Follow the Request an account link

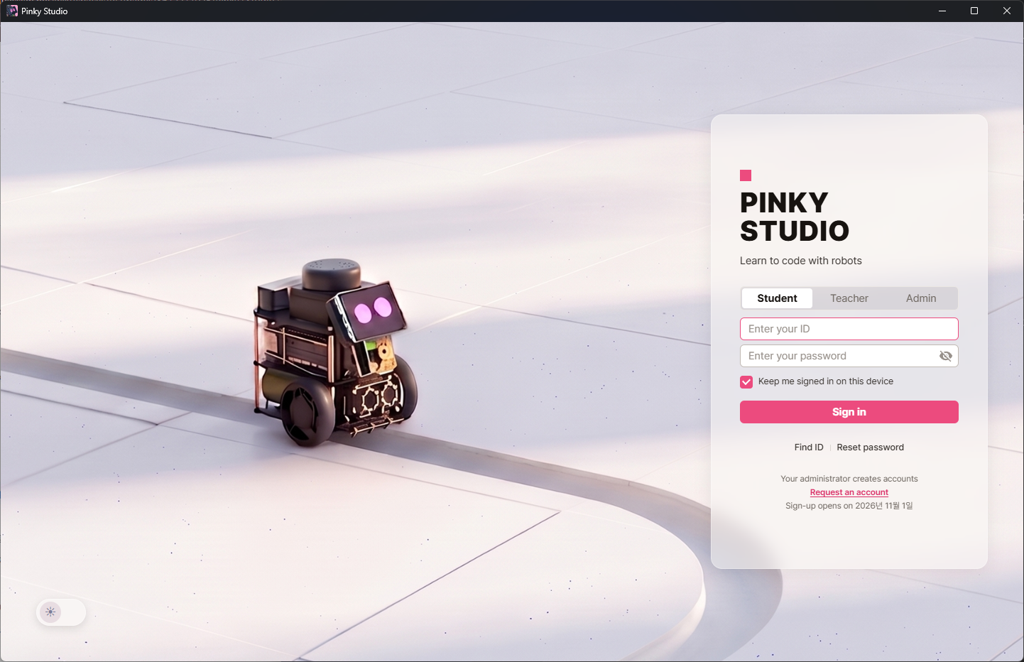pyautogui.click(x=849, y=492)
